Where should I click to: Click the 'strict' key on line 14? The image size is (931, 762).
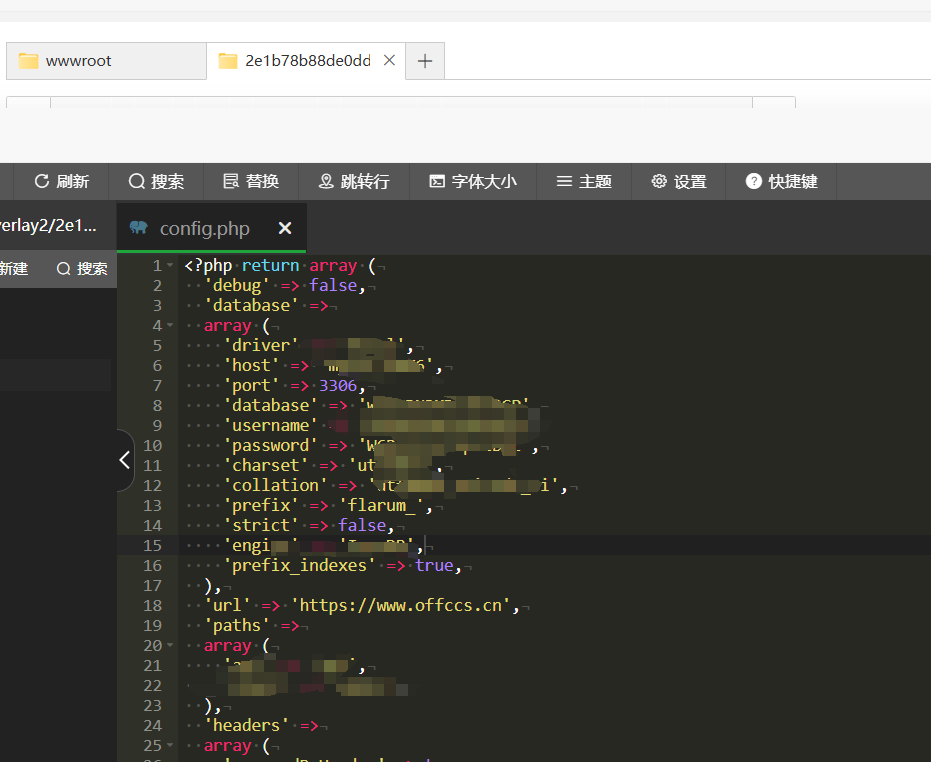pos(261,526)
